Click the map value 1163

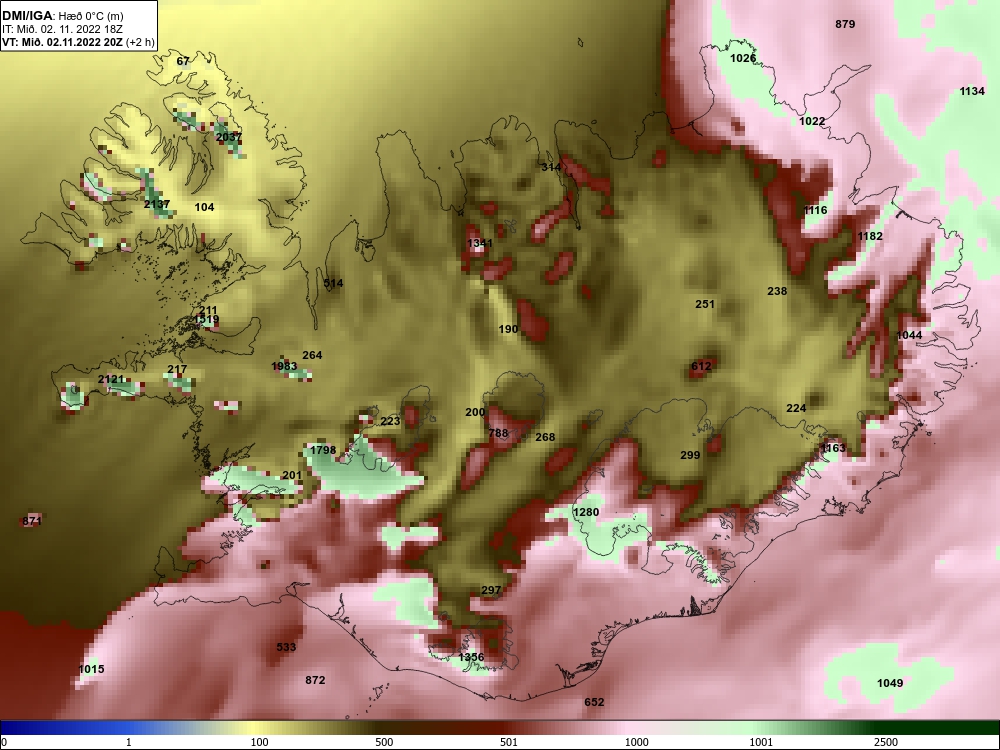coord(833,448)
